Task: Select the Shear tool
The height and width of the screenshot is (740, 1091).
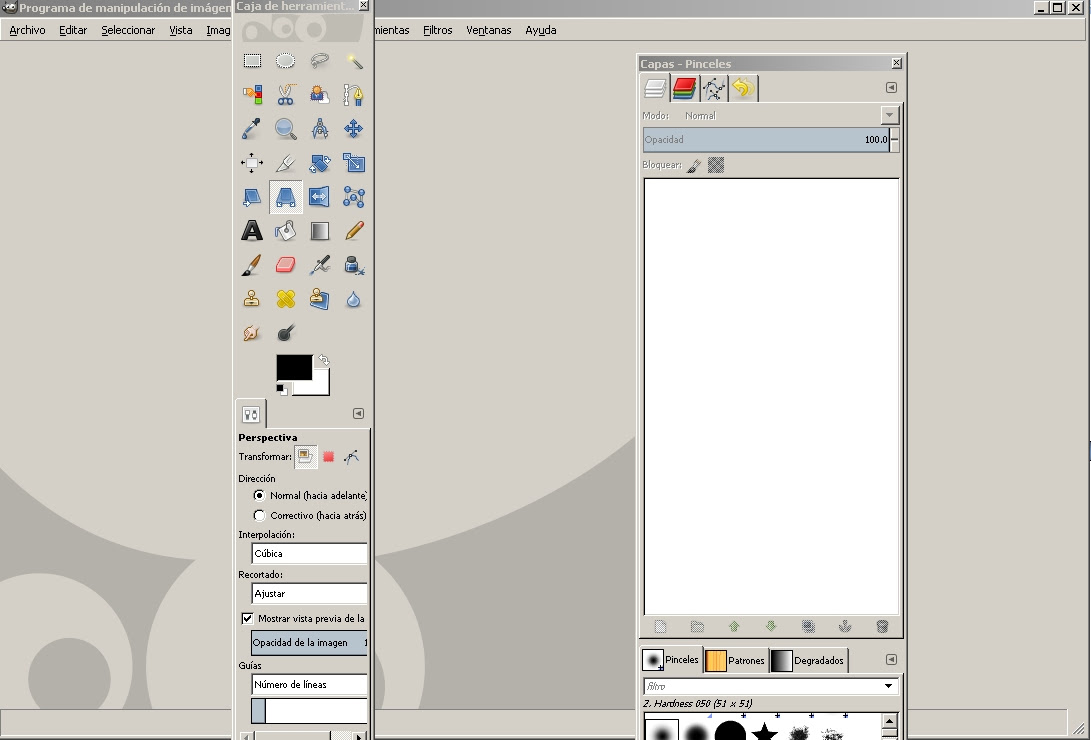Action: (252, 197)
